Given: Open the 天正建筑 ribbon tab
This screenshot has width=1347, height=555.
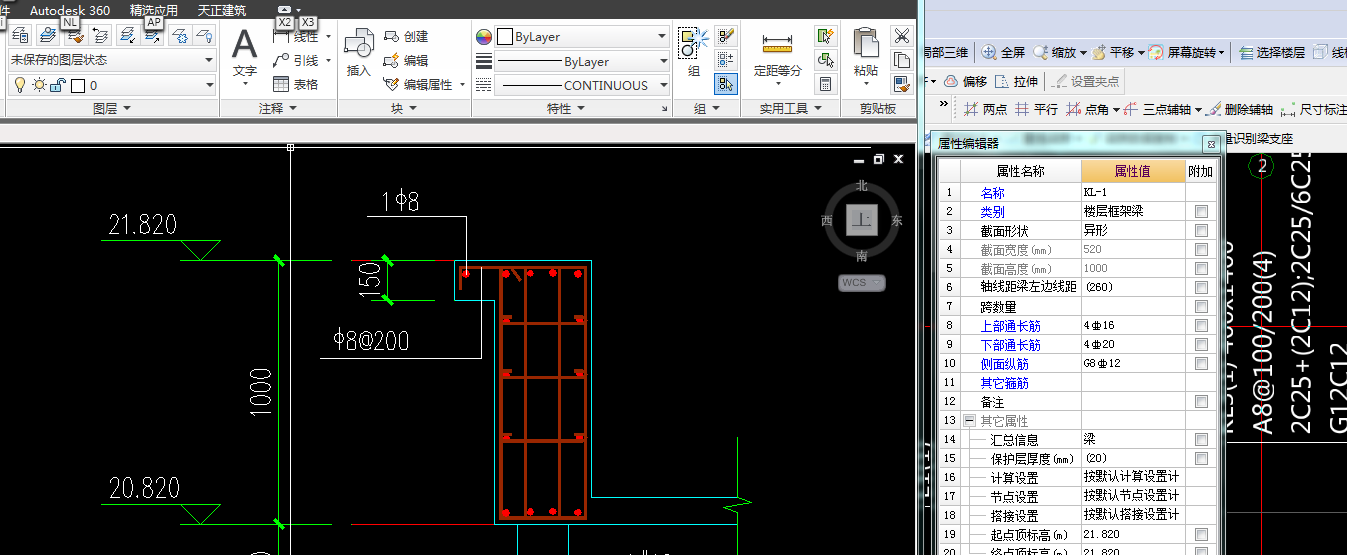Looking at the screenshot, I should pyautogui.click(x=222, y=11).
